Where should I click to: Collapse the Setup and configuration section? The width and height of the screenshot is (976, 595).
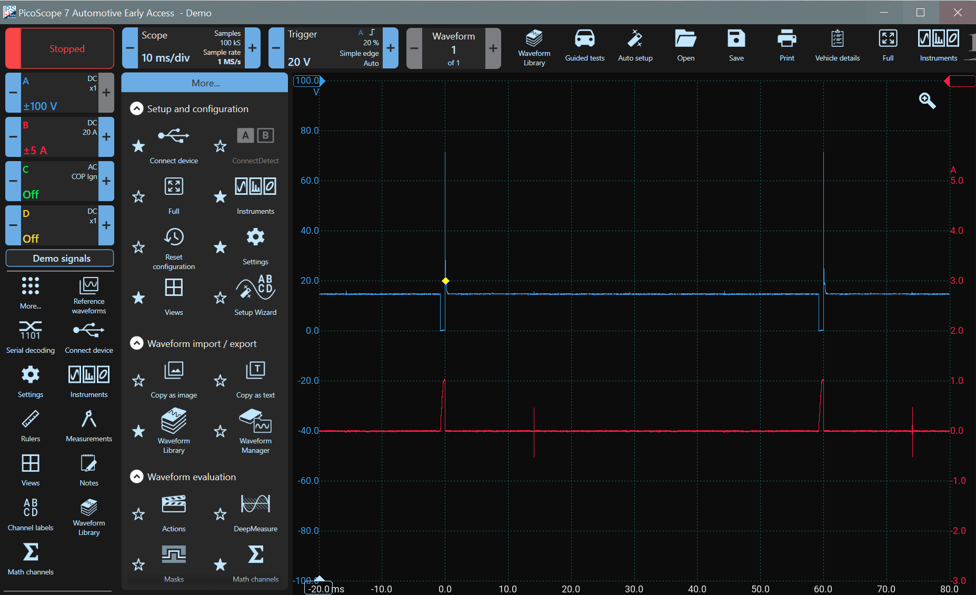[x=137, y=108]
